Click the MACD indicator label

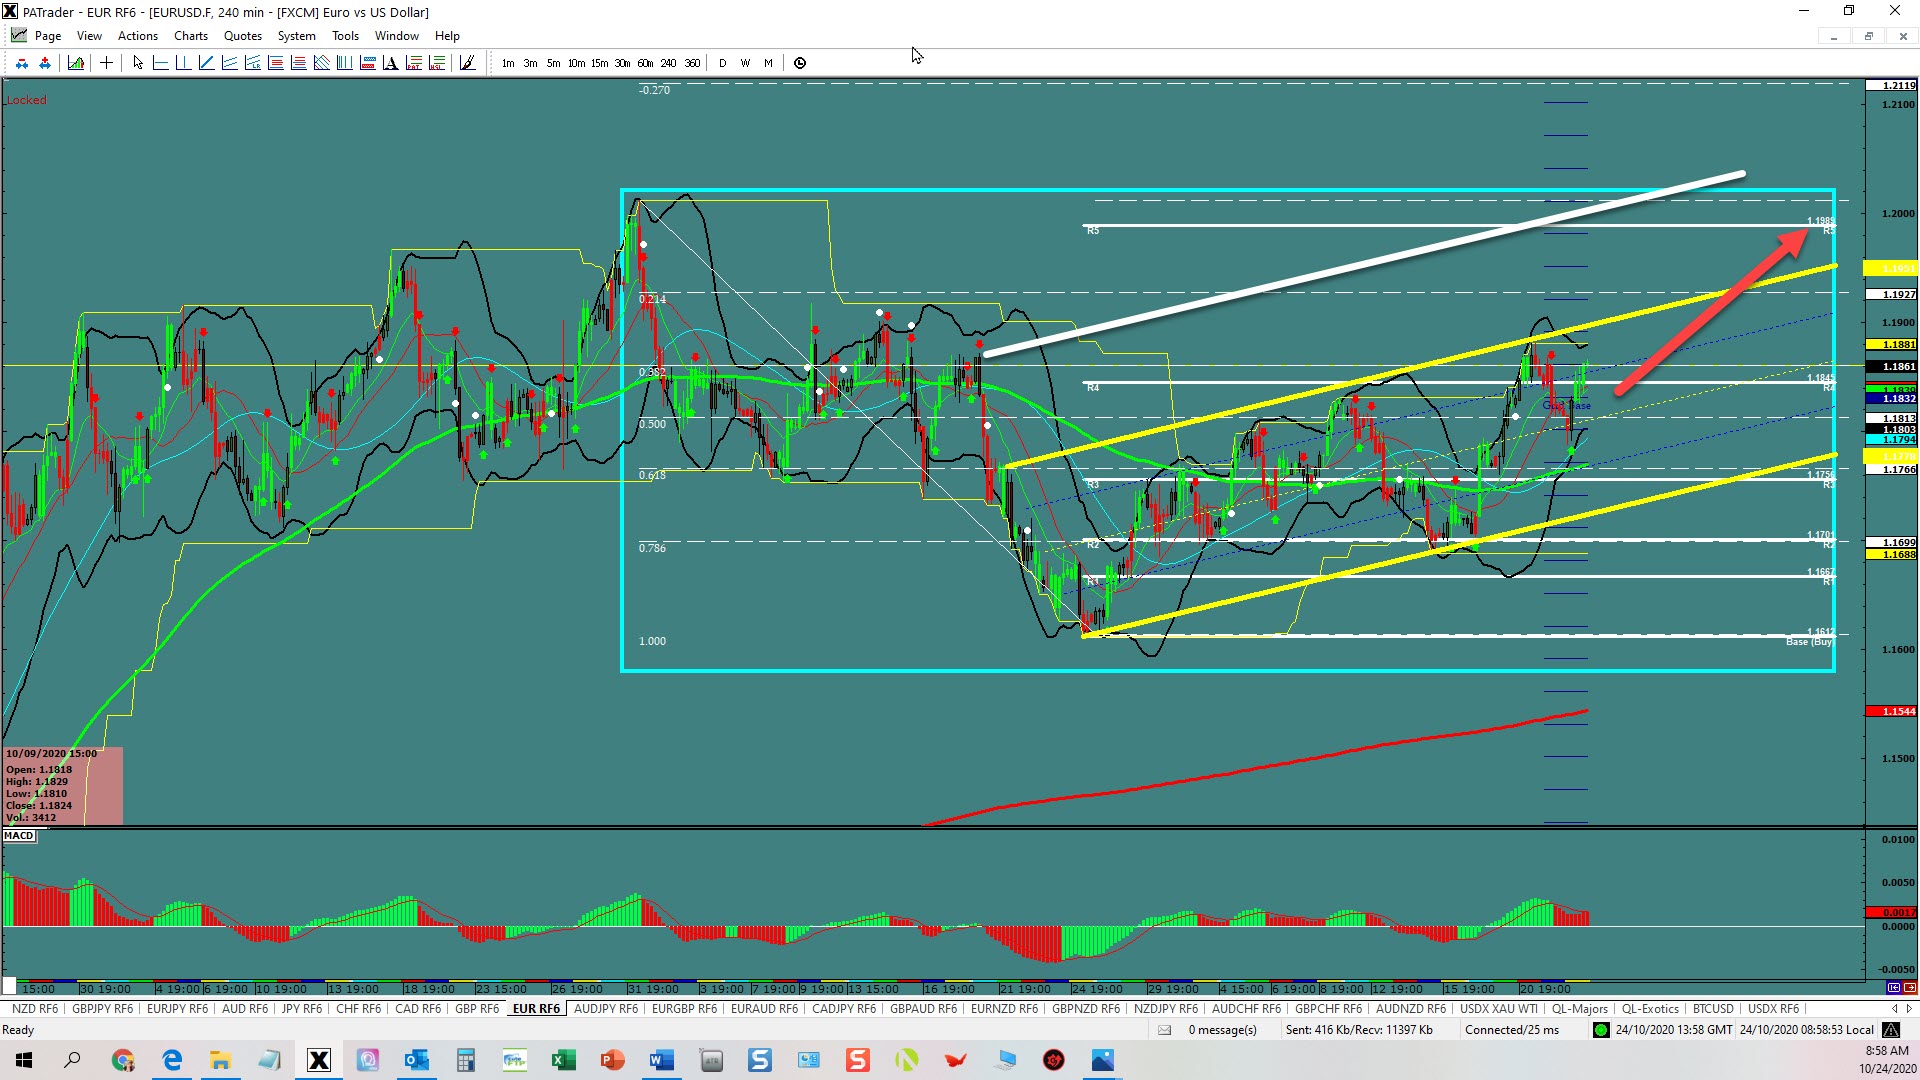pos(19,836)
